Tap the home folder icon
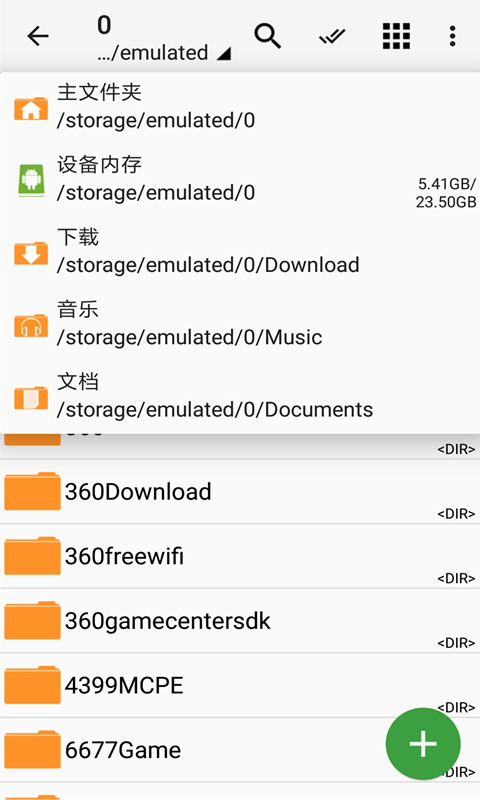 pyautogui.click(x=31, y=108)
